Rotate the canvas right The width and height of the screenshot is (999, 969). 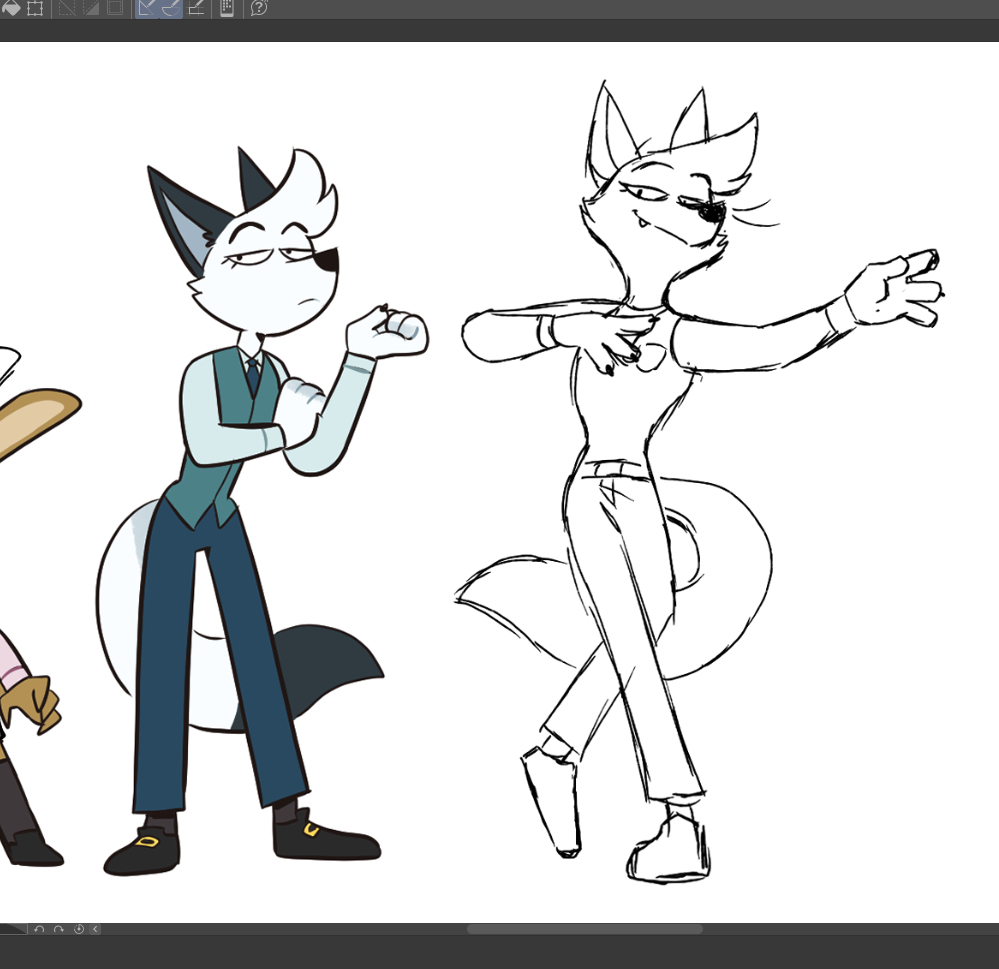click(58, 929)
